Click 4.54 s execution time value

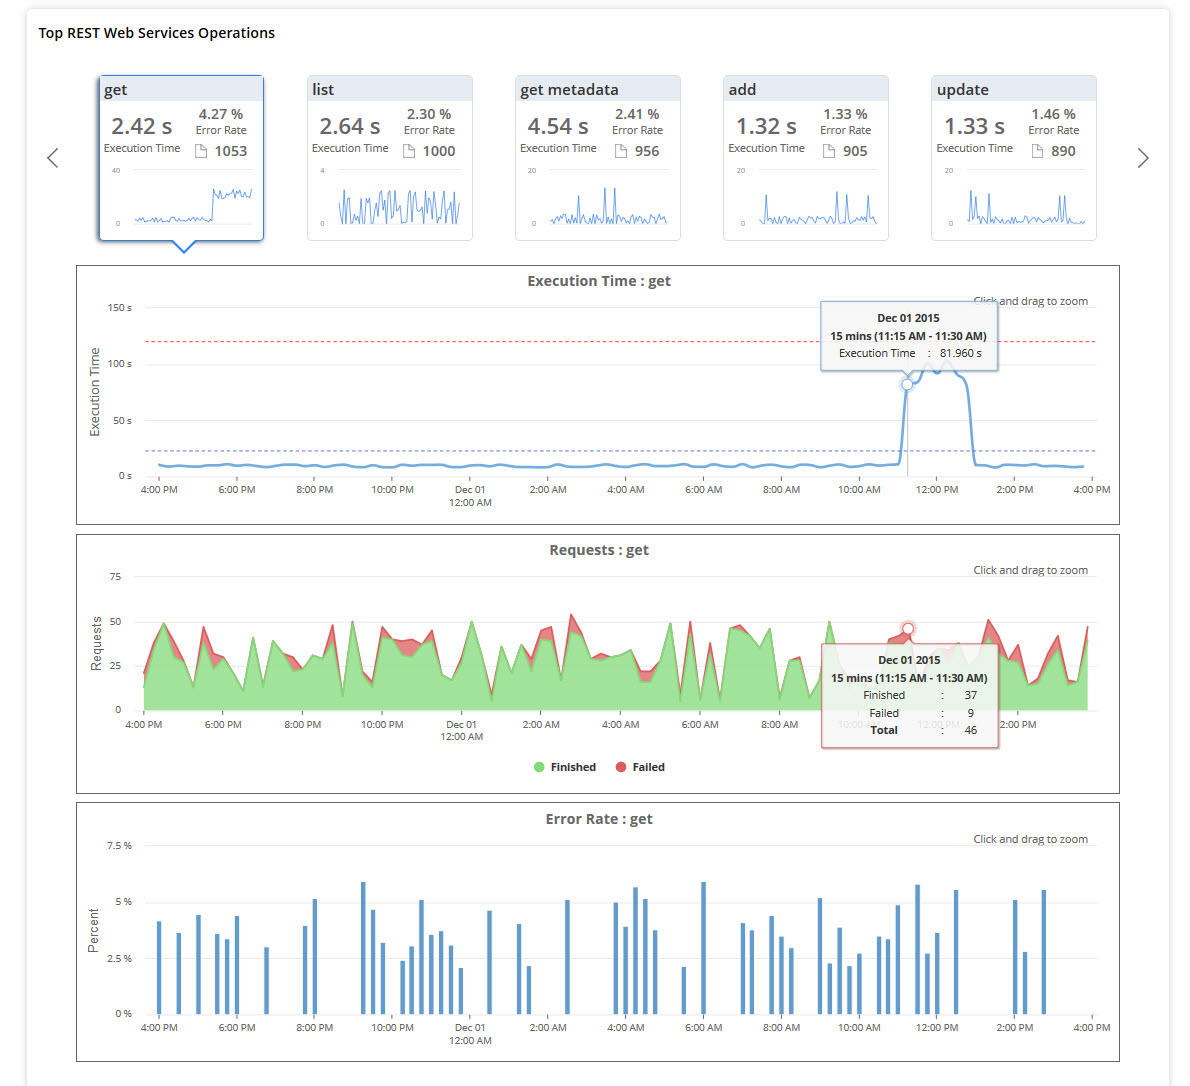pyautogui.click(x=558, y=126)
